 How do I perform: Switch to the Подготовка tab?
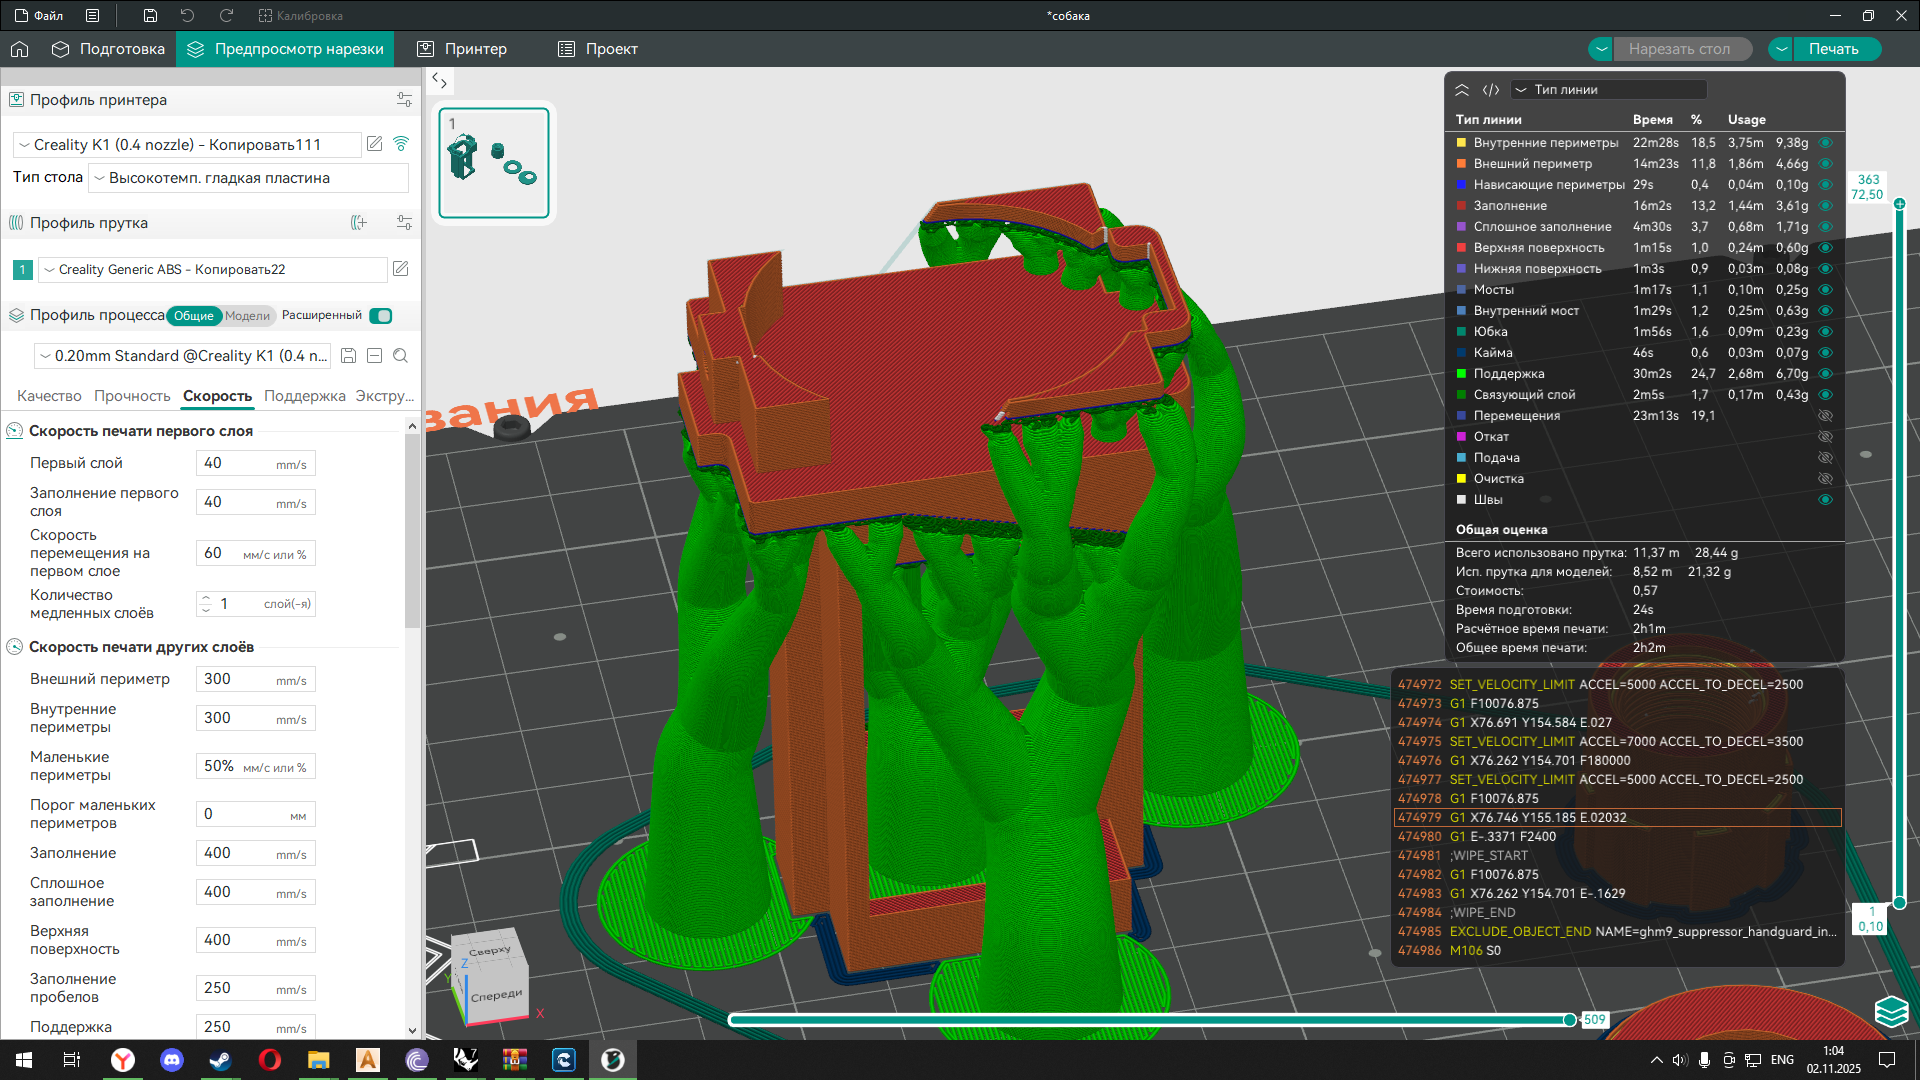coord(108,49)
